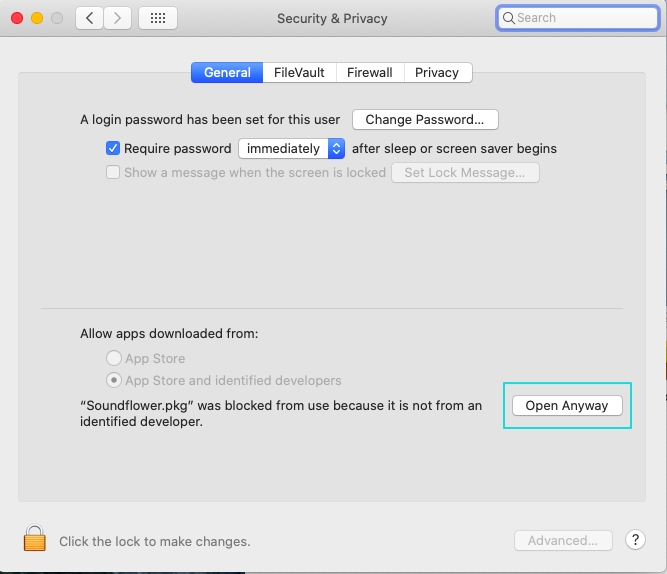Enable Show a message when locked checkbox

113,172
